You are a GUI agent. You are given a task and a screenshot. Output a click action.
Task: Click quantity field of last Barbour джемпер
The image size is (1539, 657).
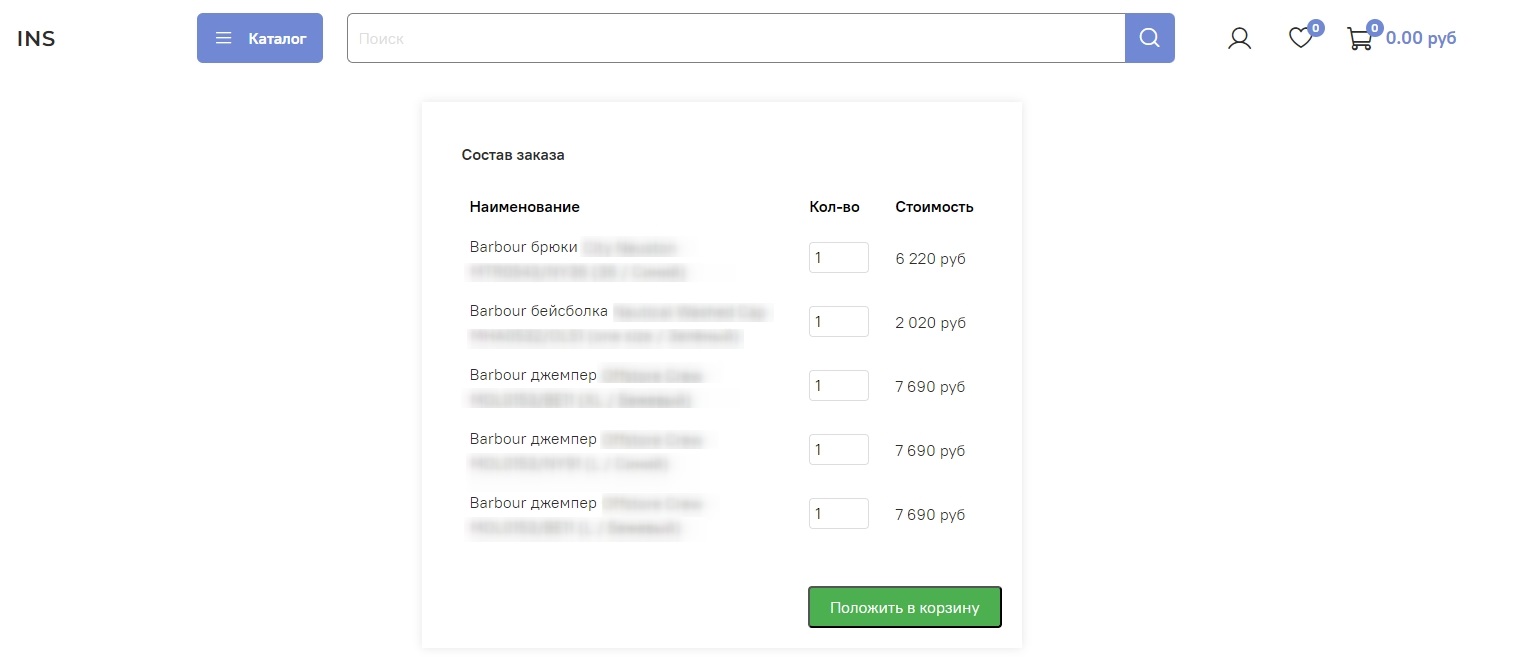tap(838, 514)
